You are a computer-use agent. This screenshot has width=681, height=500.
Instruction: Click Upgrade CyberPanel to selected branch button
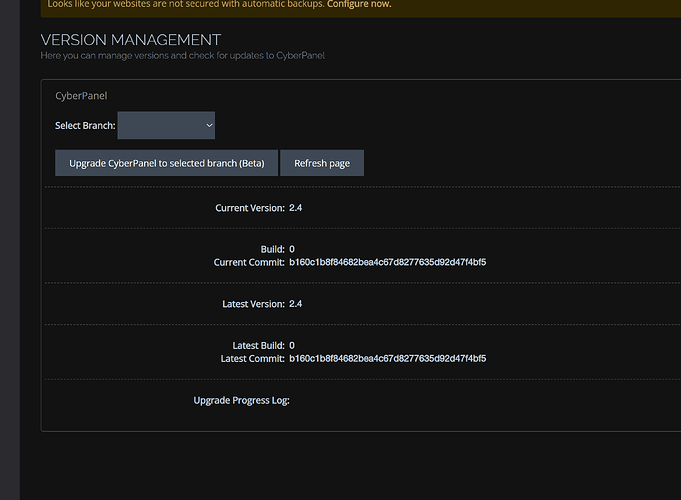166,163
